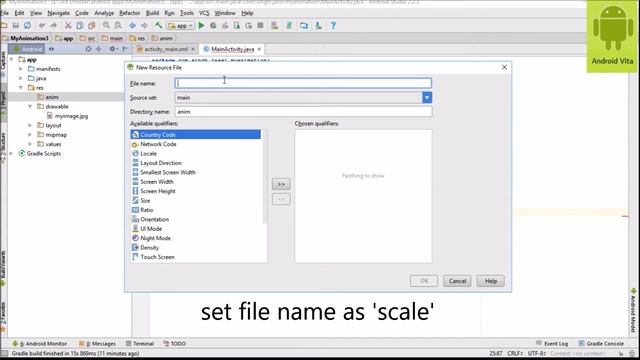Click the Directory name input field
This screenshot has width=640, height=360.
click(x=303, y=111)
